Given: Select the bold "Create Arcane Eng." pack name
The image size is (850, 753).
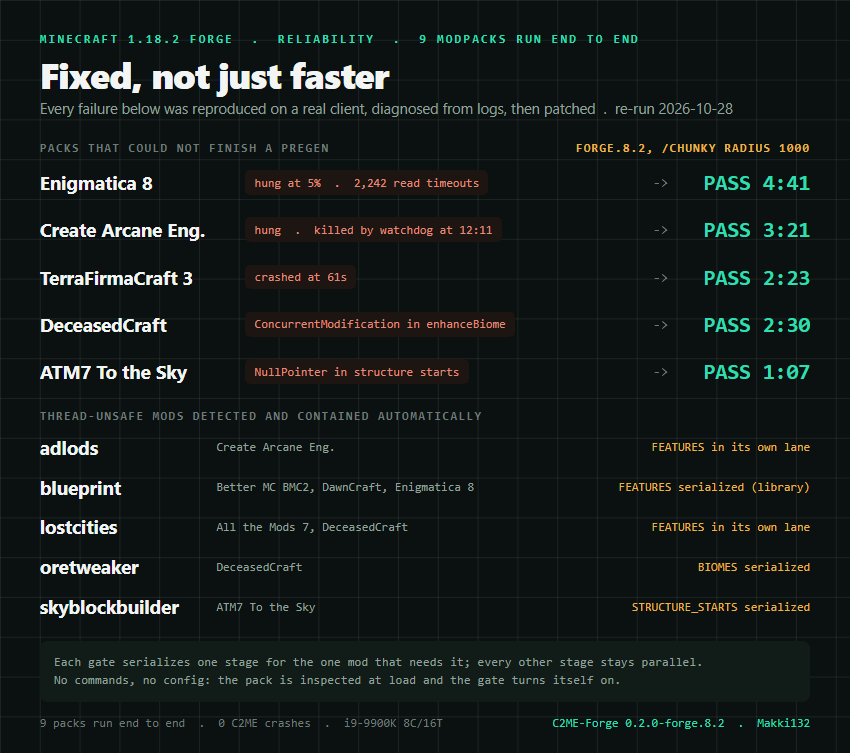Looking at the screenshot, I should tap(123, 231).
